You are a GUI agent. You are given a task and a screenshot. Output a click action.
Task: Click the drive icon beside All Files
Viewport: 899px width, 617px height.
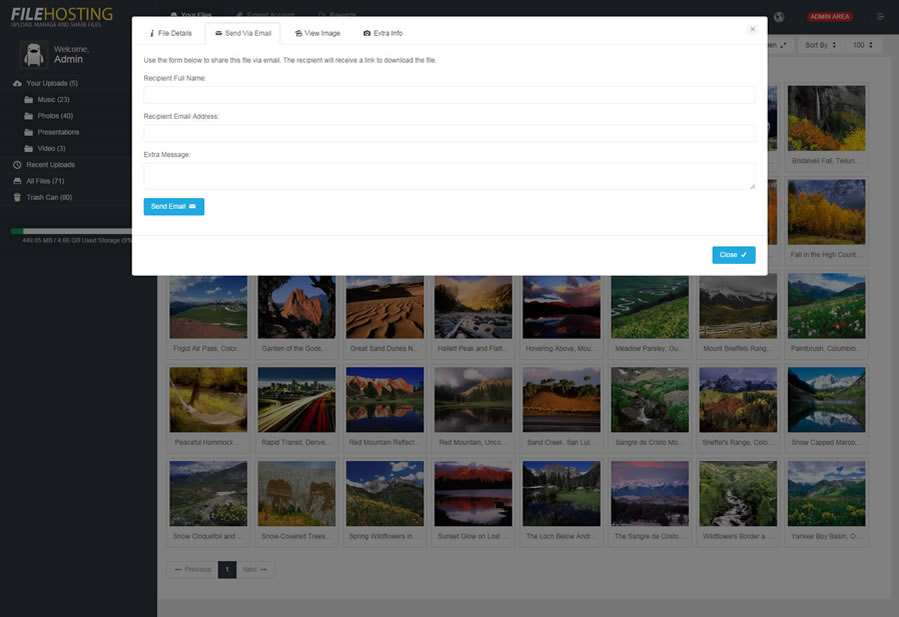click(17, 181)
